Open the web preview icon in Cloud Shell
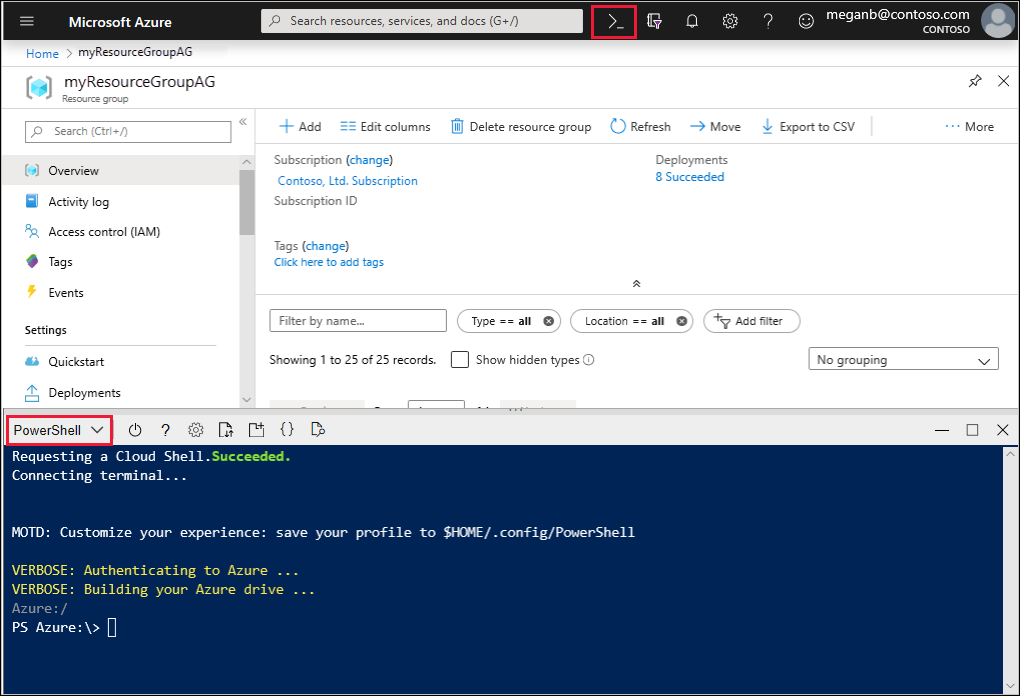This screenshot has width=1020, height=696. [317, 429]
